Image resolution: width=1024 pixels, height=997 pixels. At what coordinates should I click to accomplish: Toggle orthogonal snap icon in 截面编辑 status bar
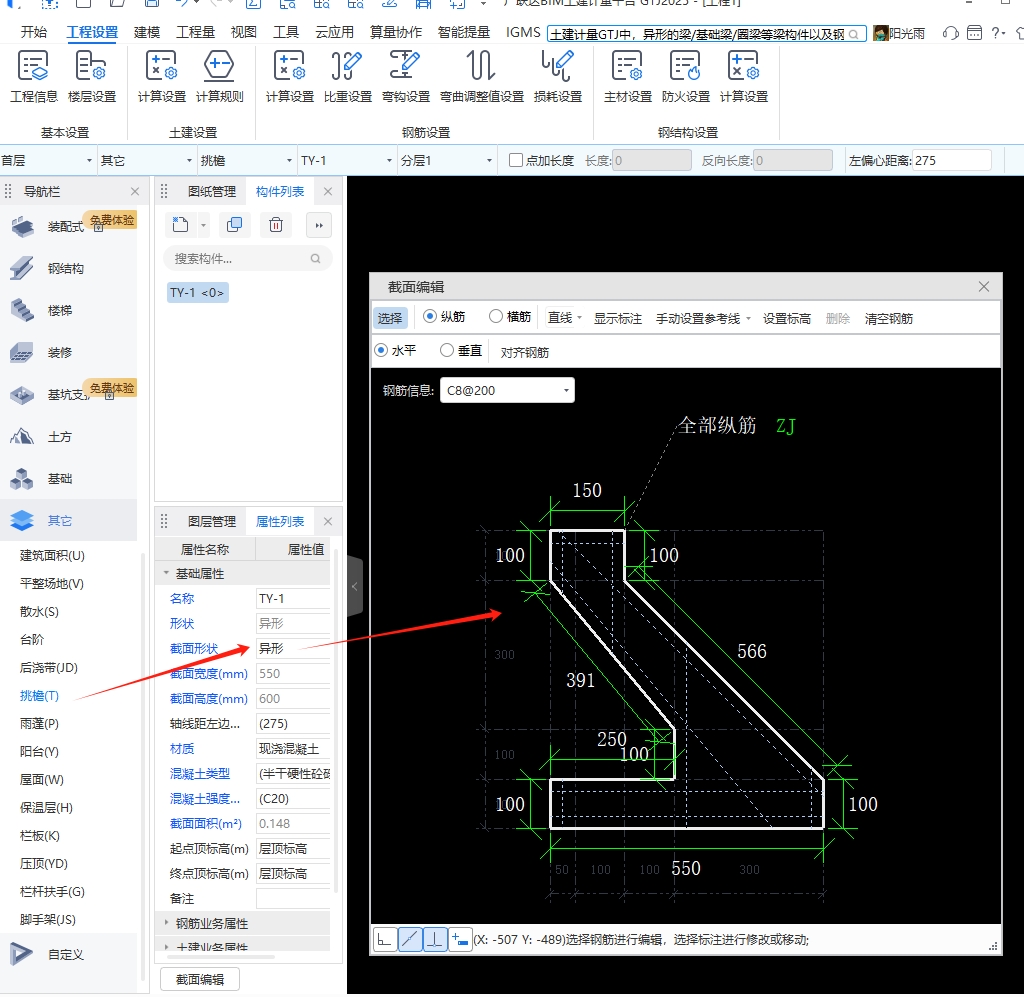[x=385, y=940]
